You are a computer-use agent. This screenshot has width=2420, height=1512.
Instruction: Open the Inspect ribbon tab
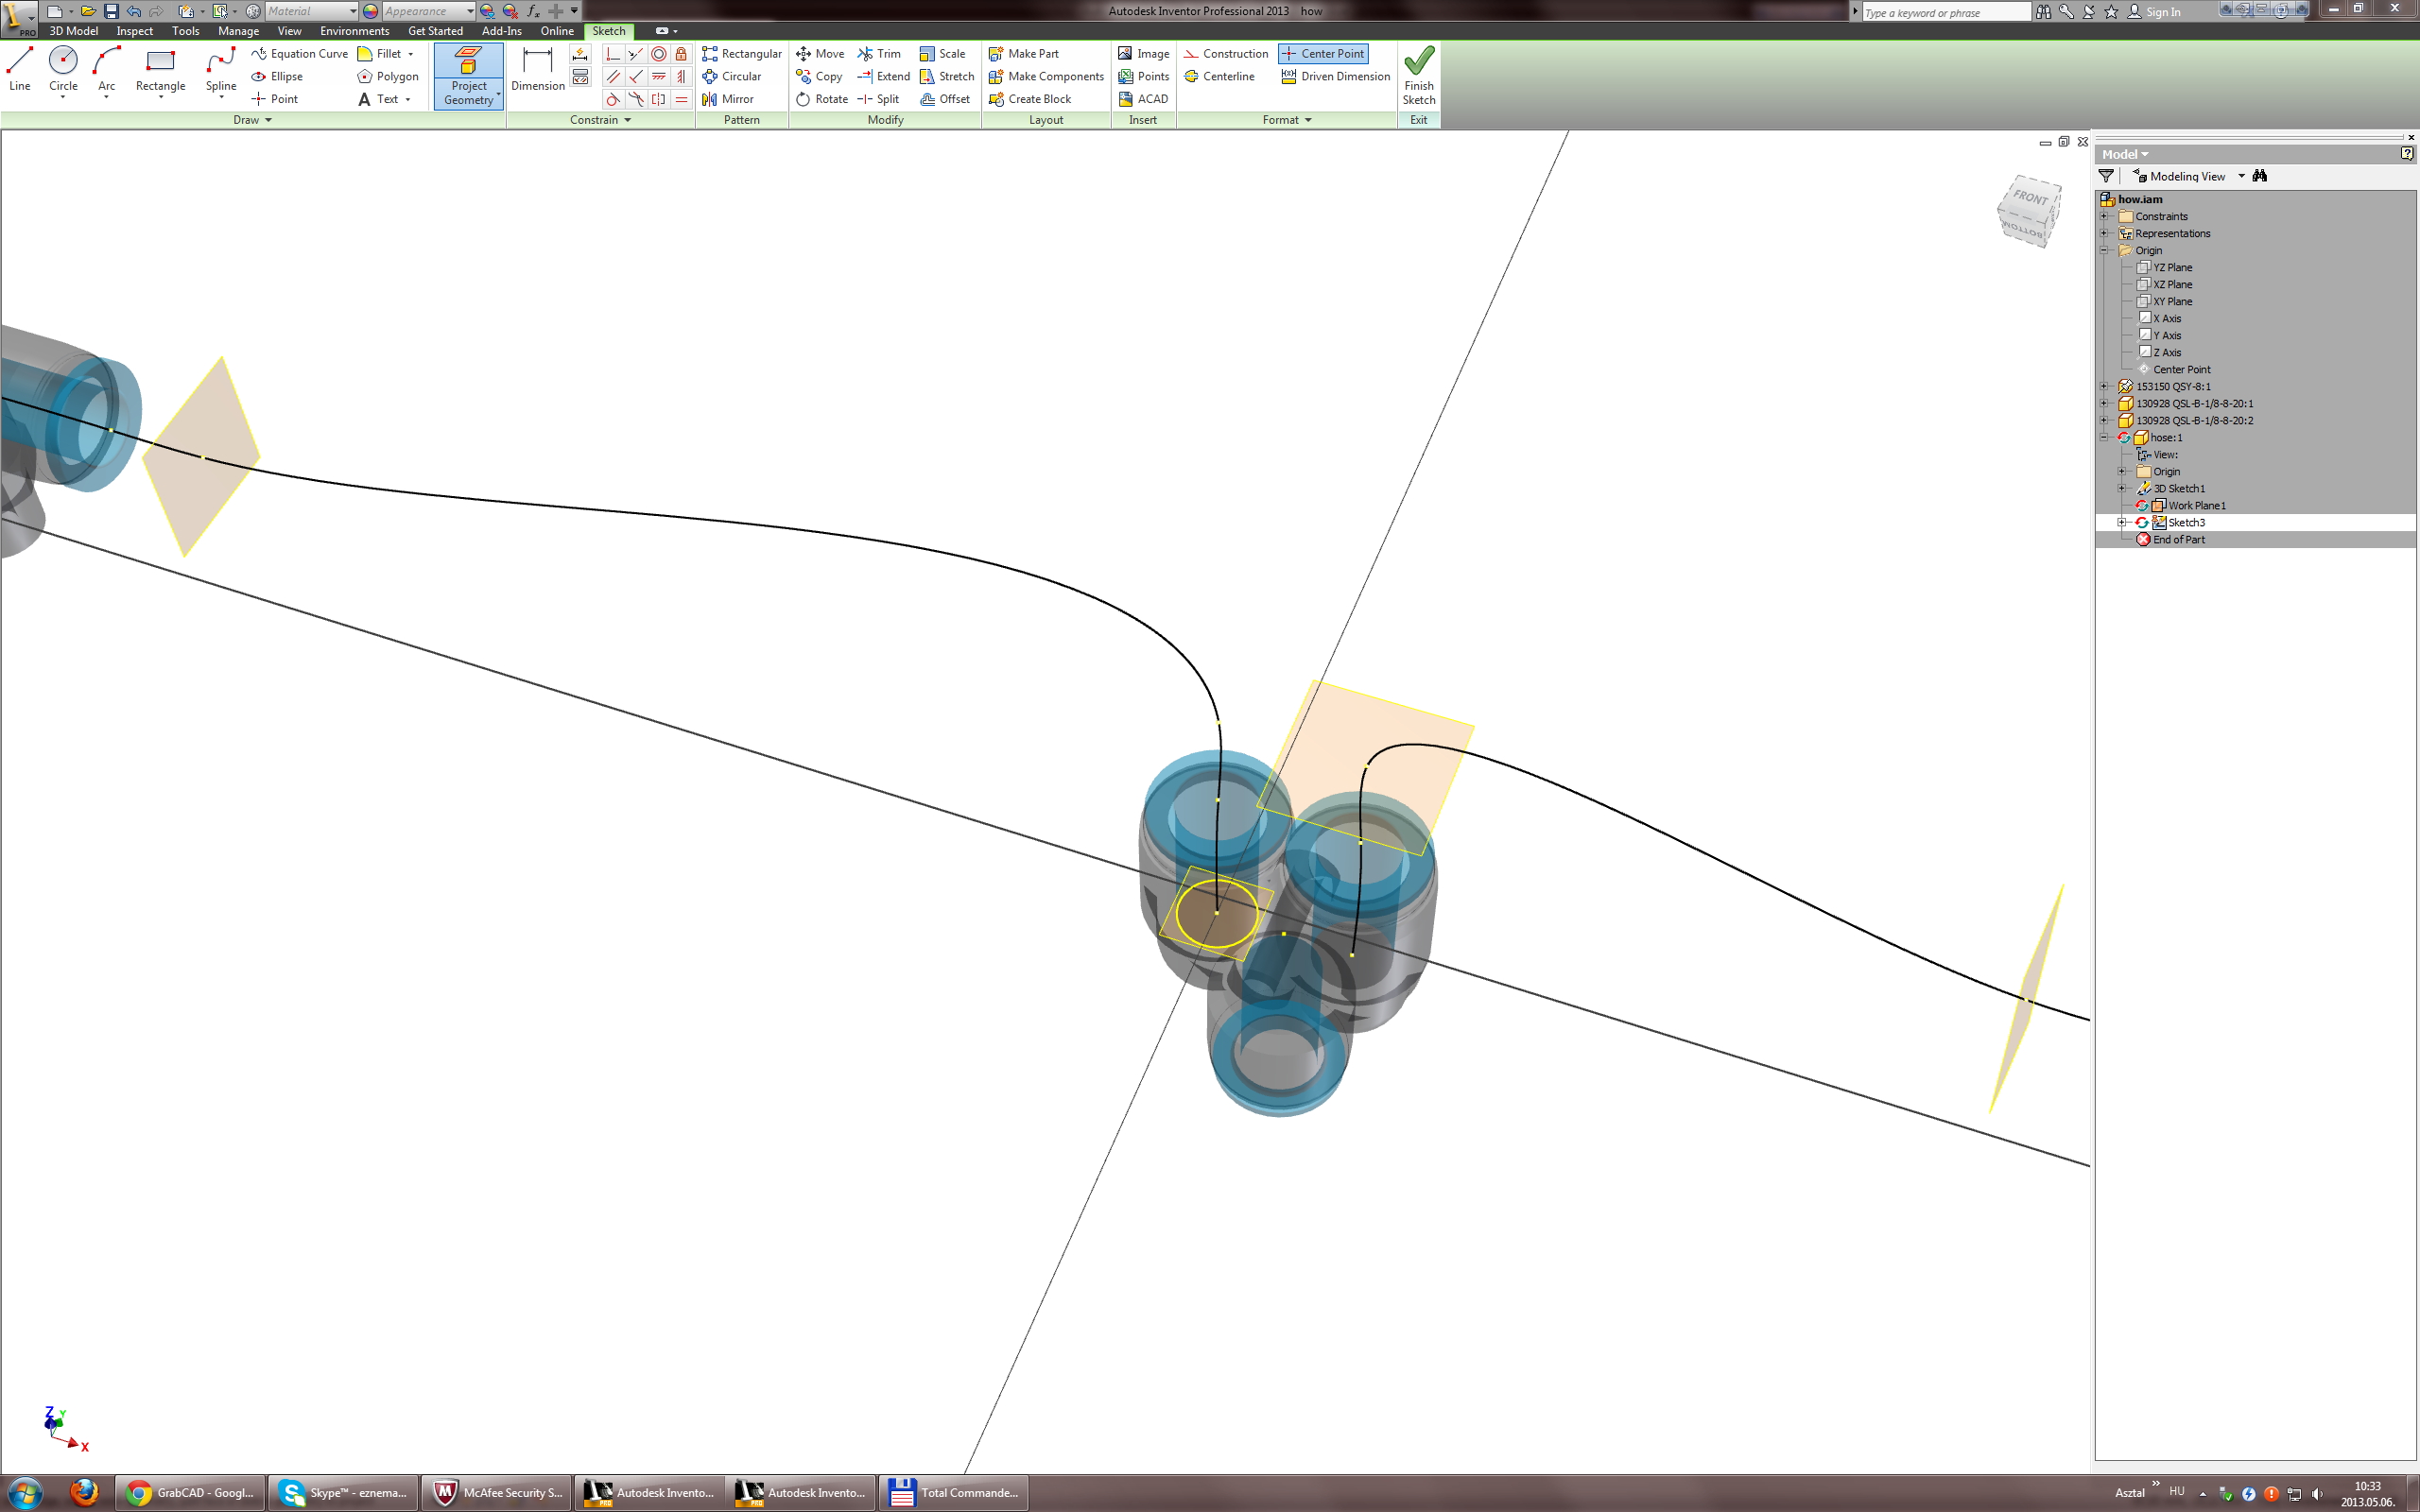134,31
